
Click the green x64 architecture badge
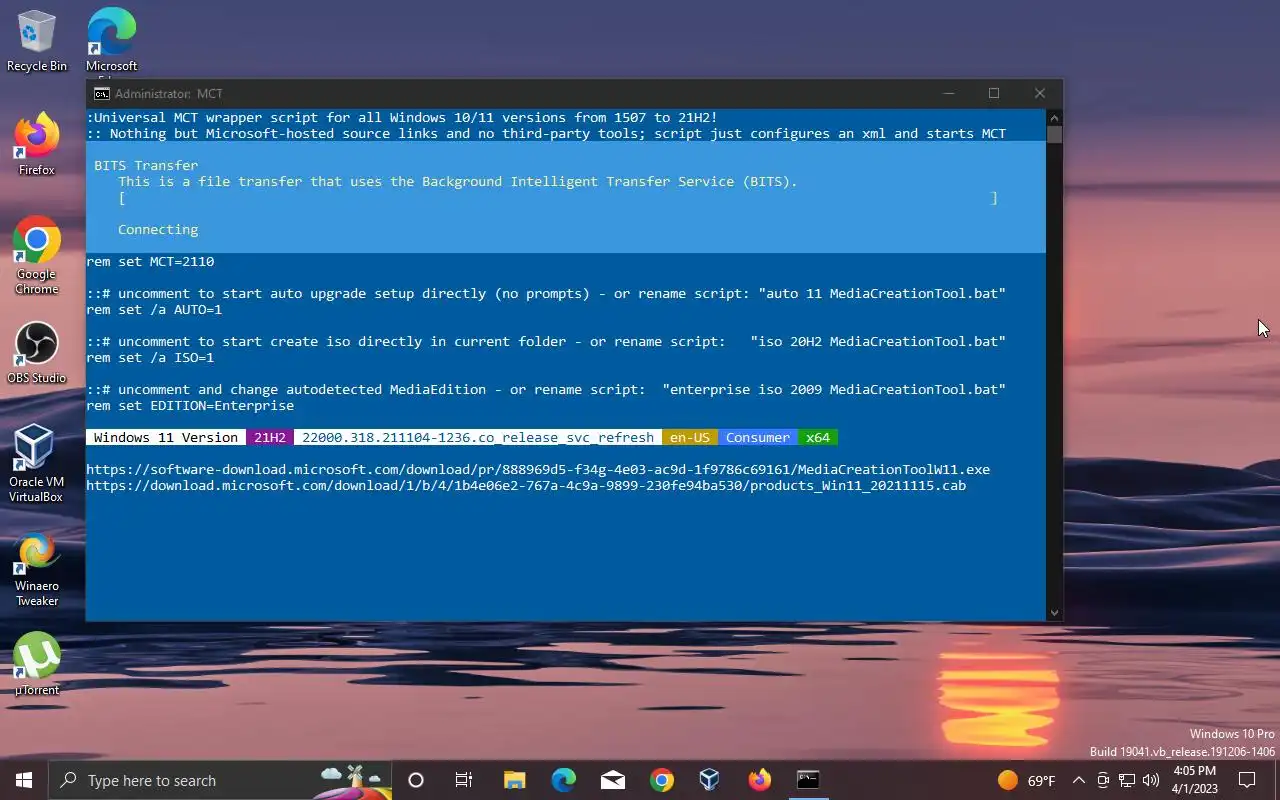tap(818, 437)
